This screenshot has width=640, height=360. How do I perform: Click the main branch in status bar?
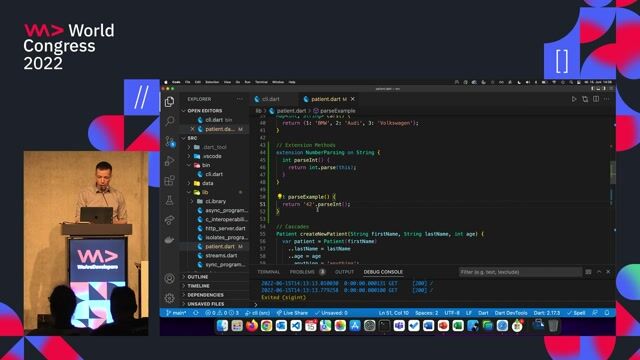pos(176,313)
